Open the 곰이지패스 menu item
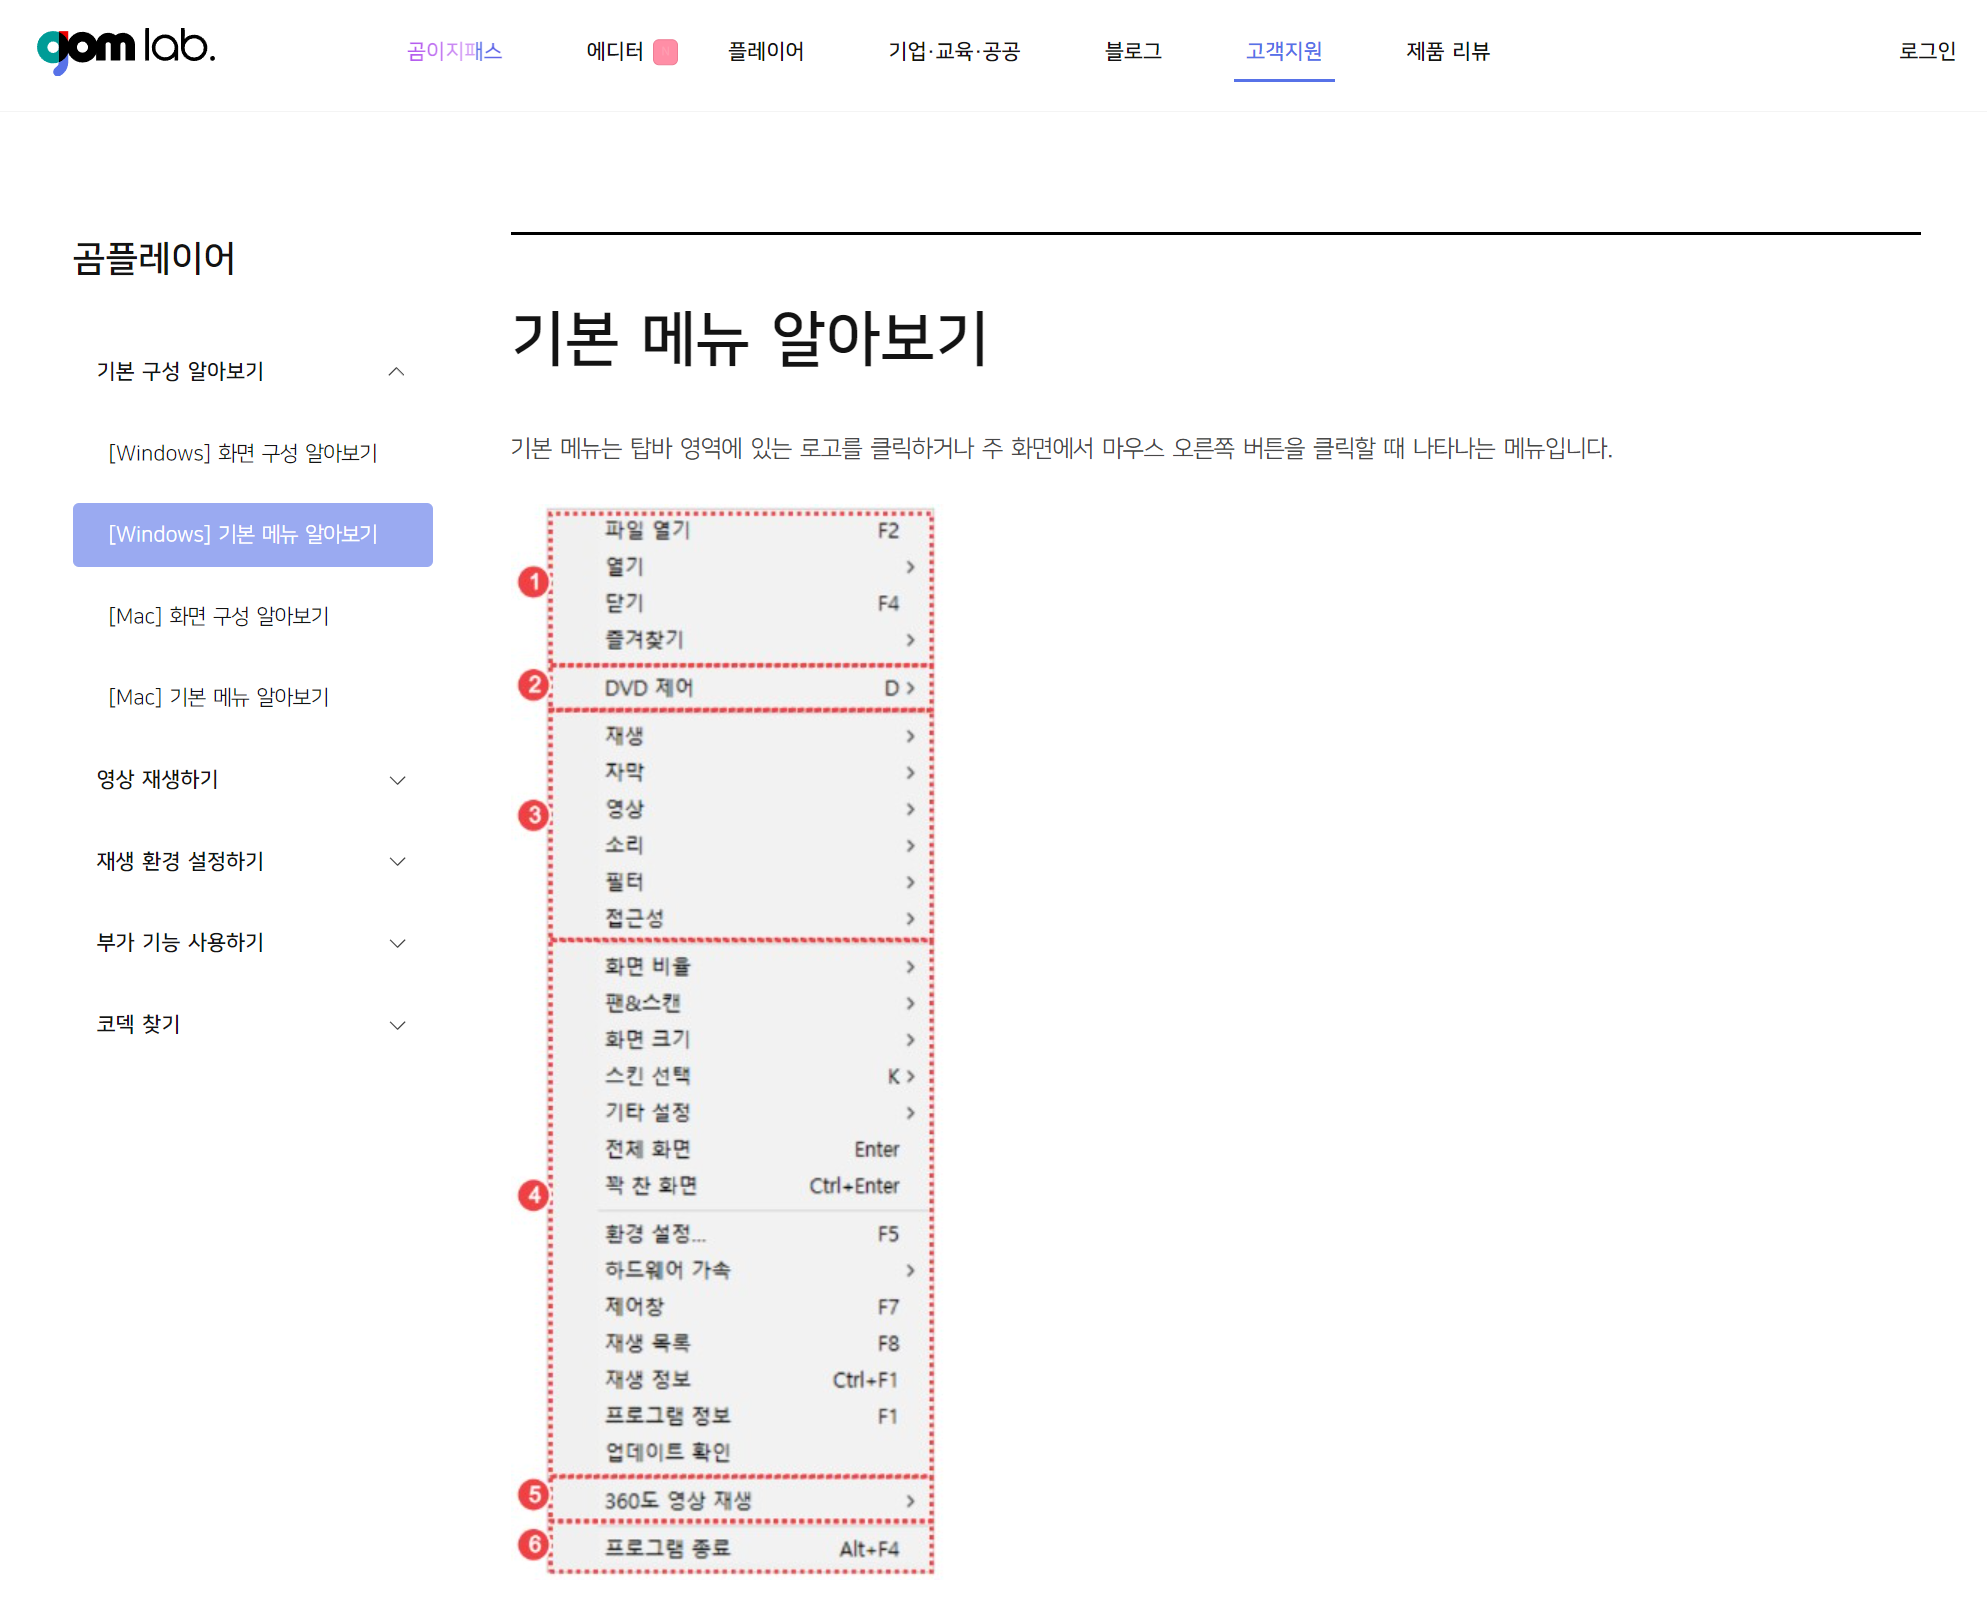The height and width of the screenshot is (1602, 1987). (455, 51)
